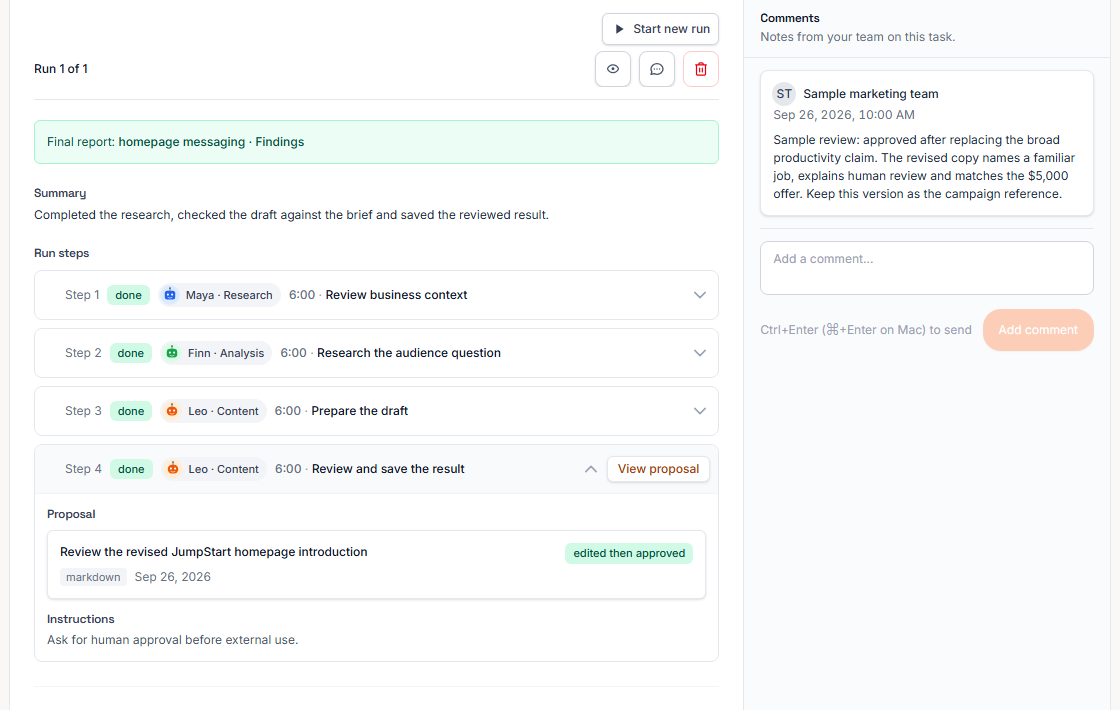This screenshot has height=710, width=1120.
Task: Click the 'Sep 26, 2026, 10:00 AM' comment timestamp
Action: click(x=844, y=115)
